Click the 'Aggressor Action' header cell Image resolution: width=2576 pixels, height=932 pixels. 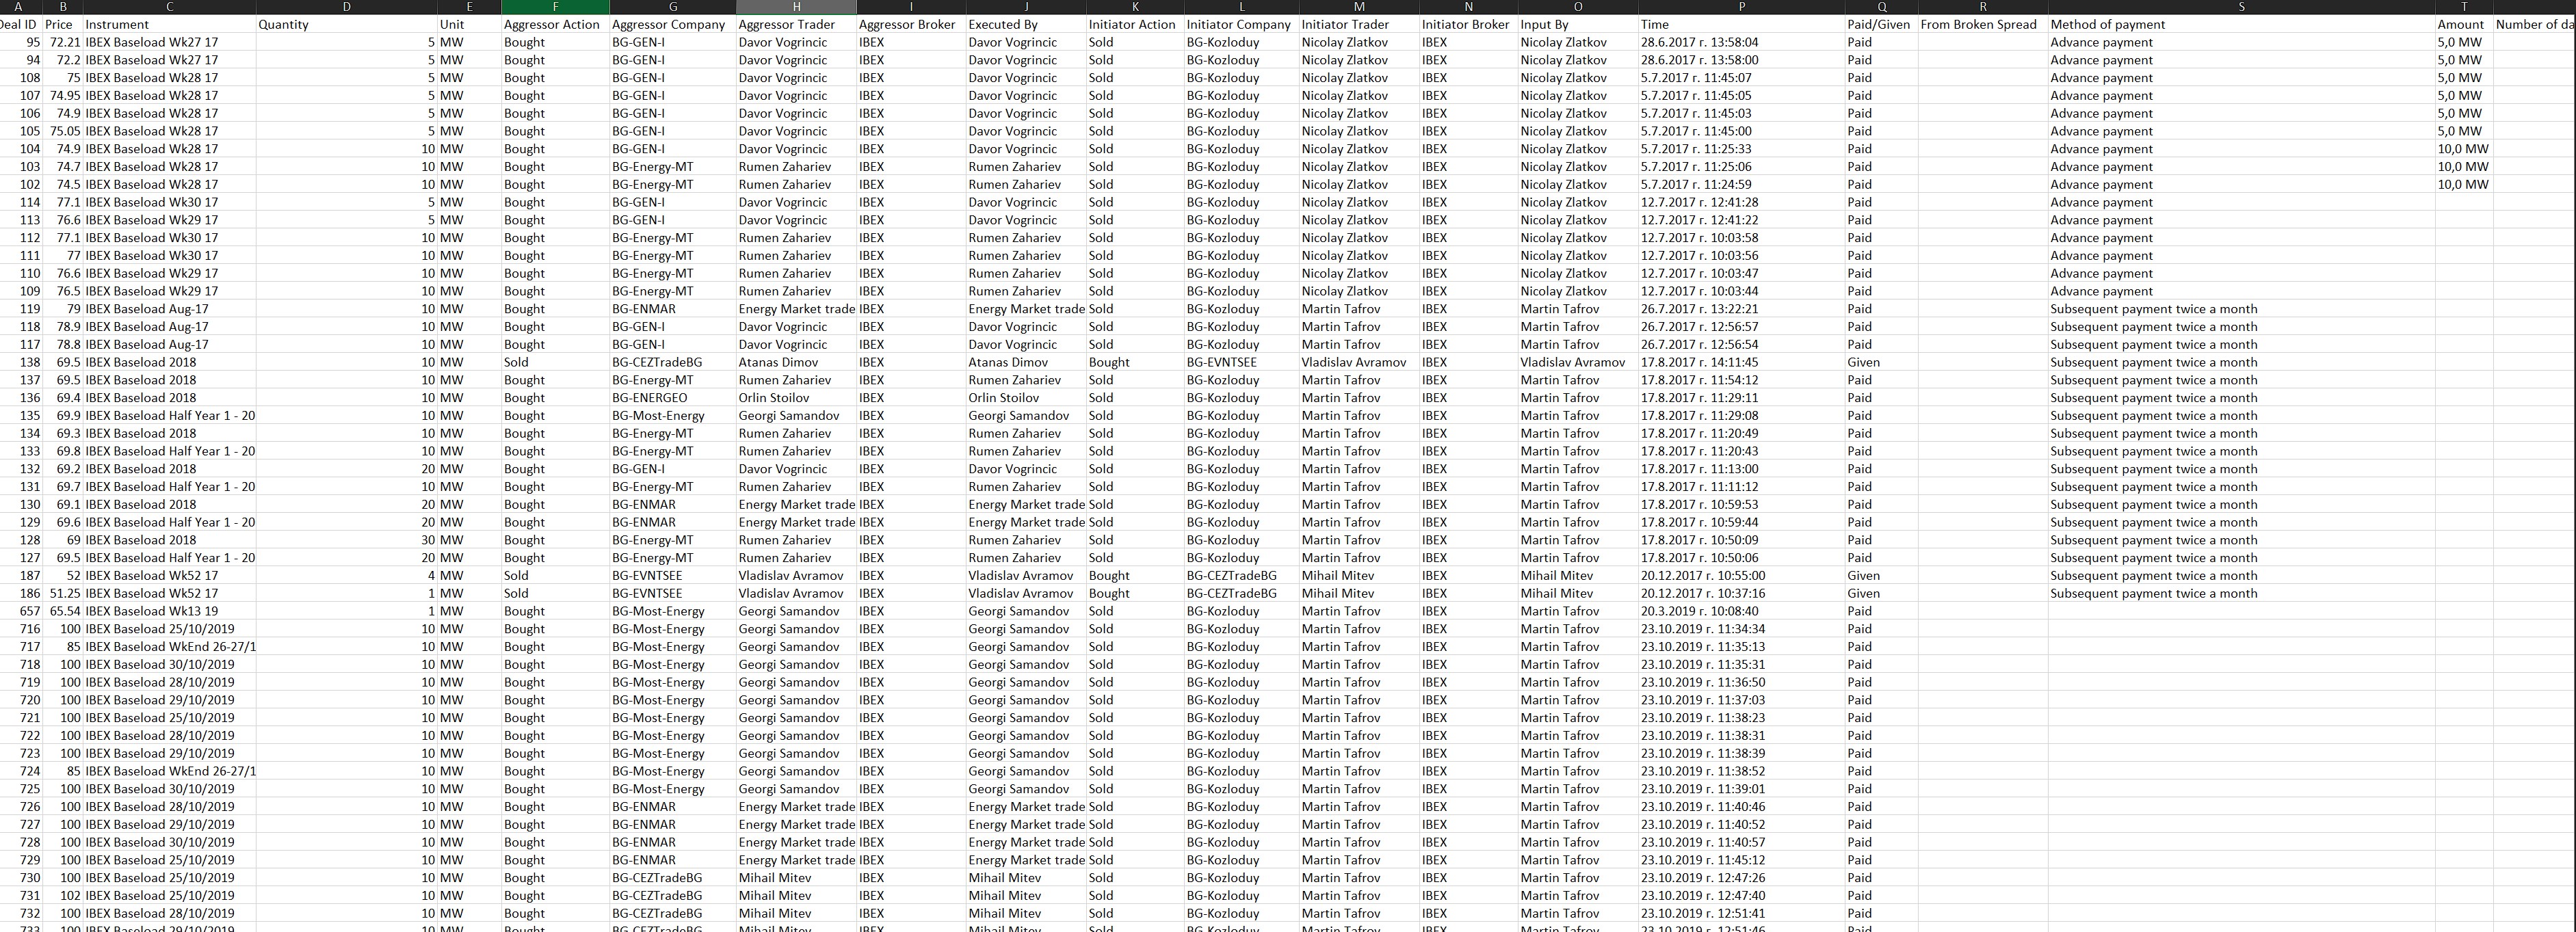555,24
